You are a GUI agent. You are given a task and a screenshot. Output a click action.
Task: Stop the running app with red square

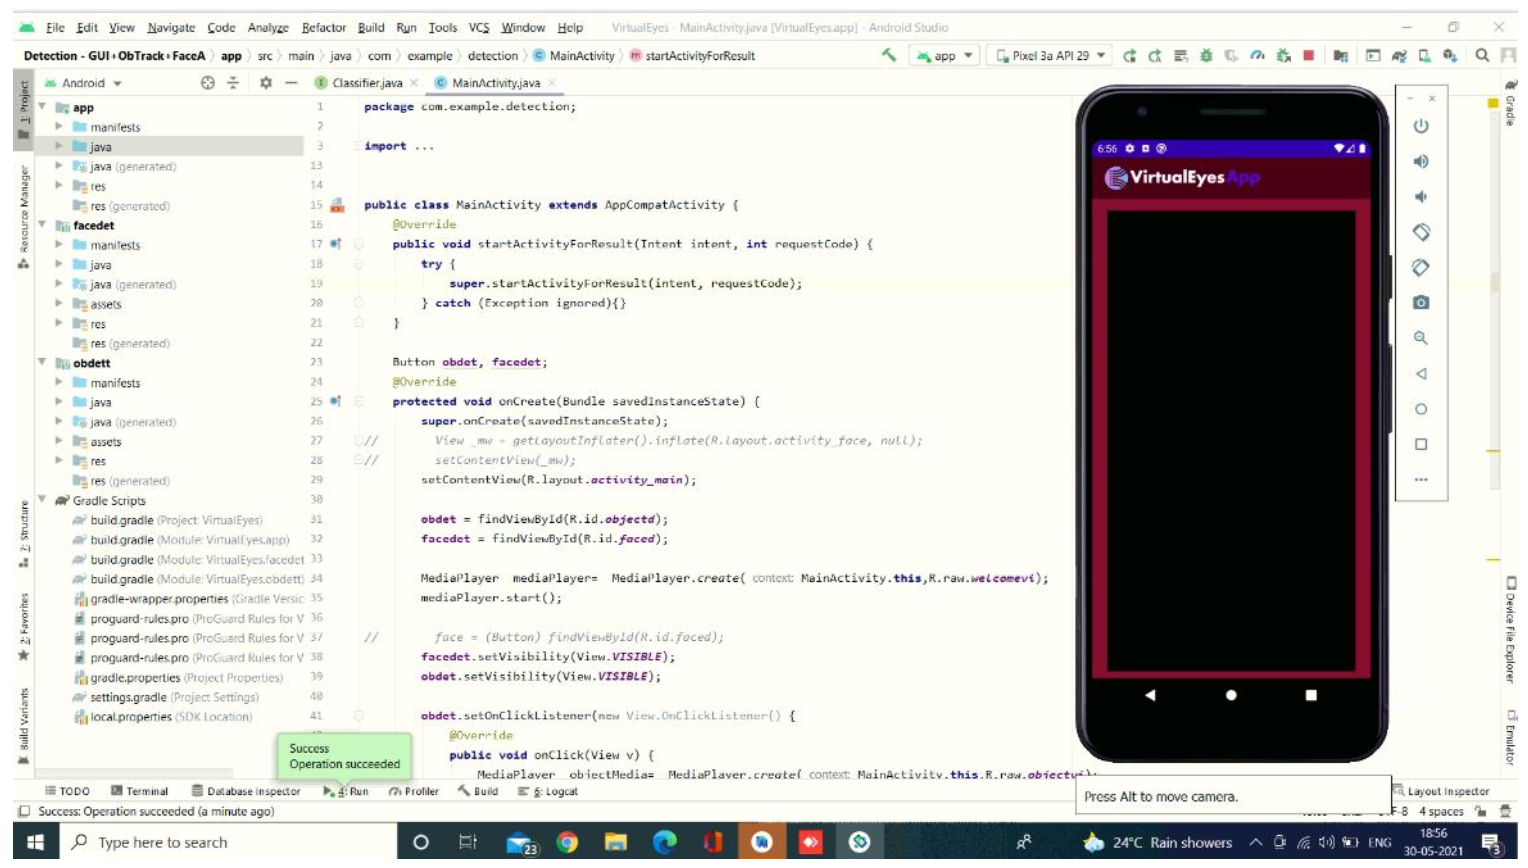(1308, 56)
